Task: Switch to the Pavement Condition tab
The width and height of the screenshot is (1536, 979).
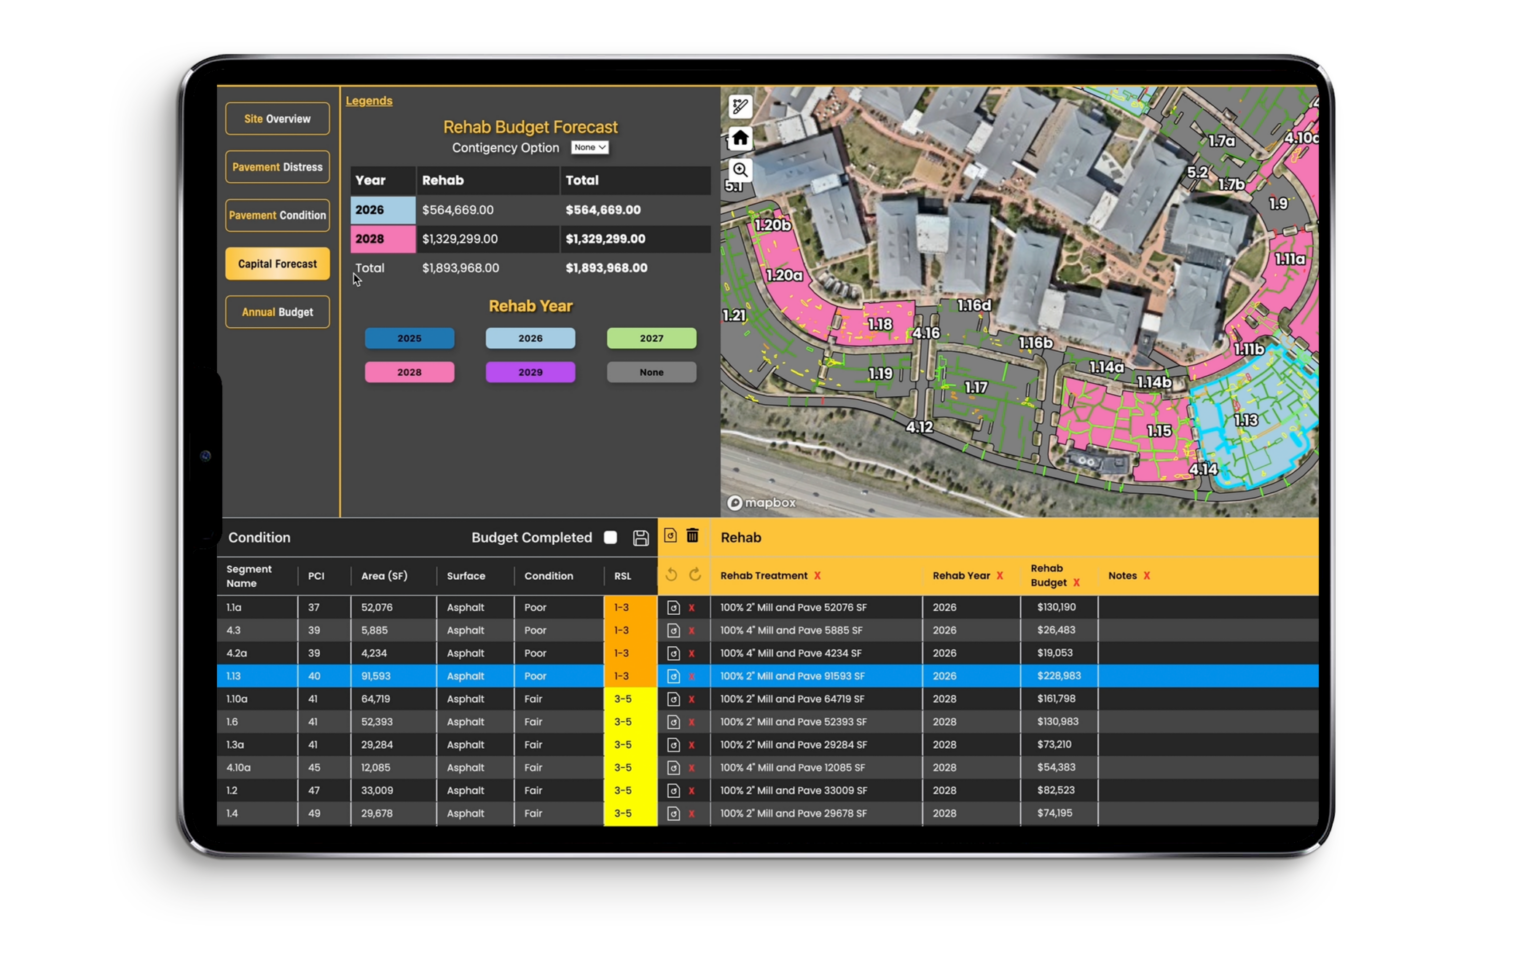Action: (277, 215)
